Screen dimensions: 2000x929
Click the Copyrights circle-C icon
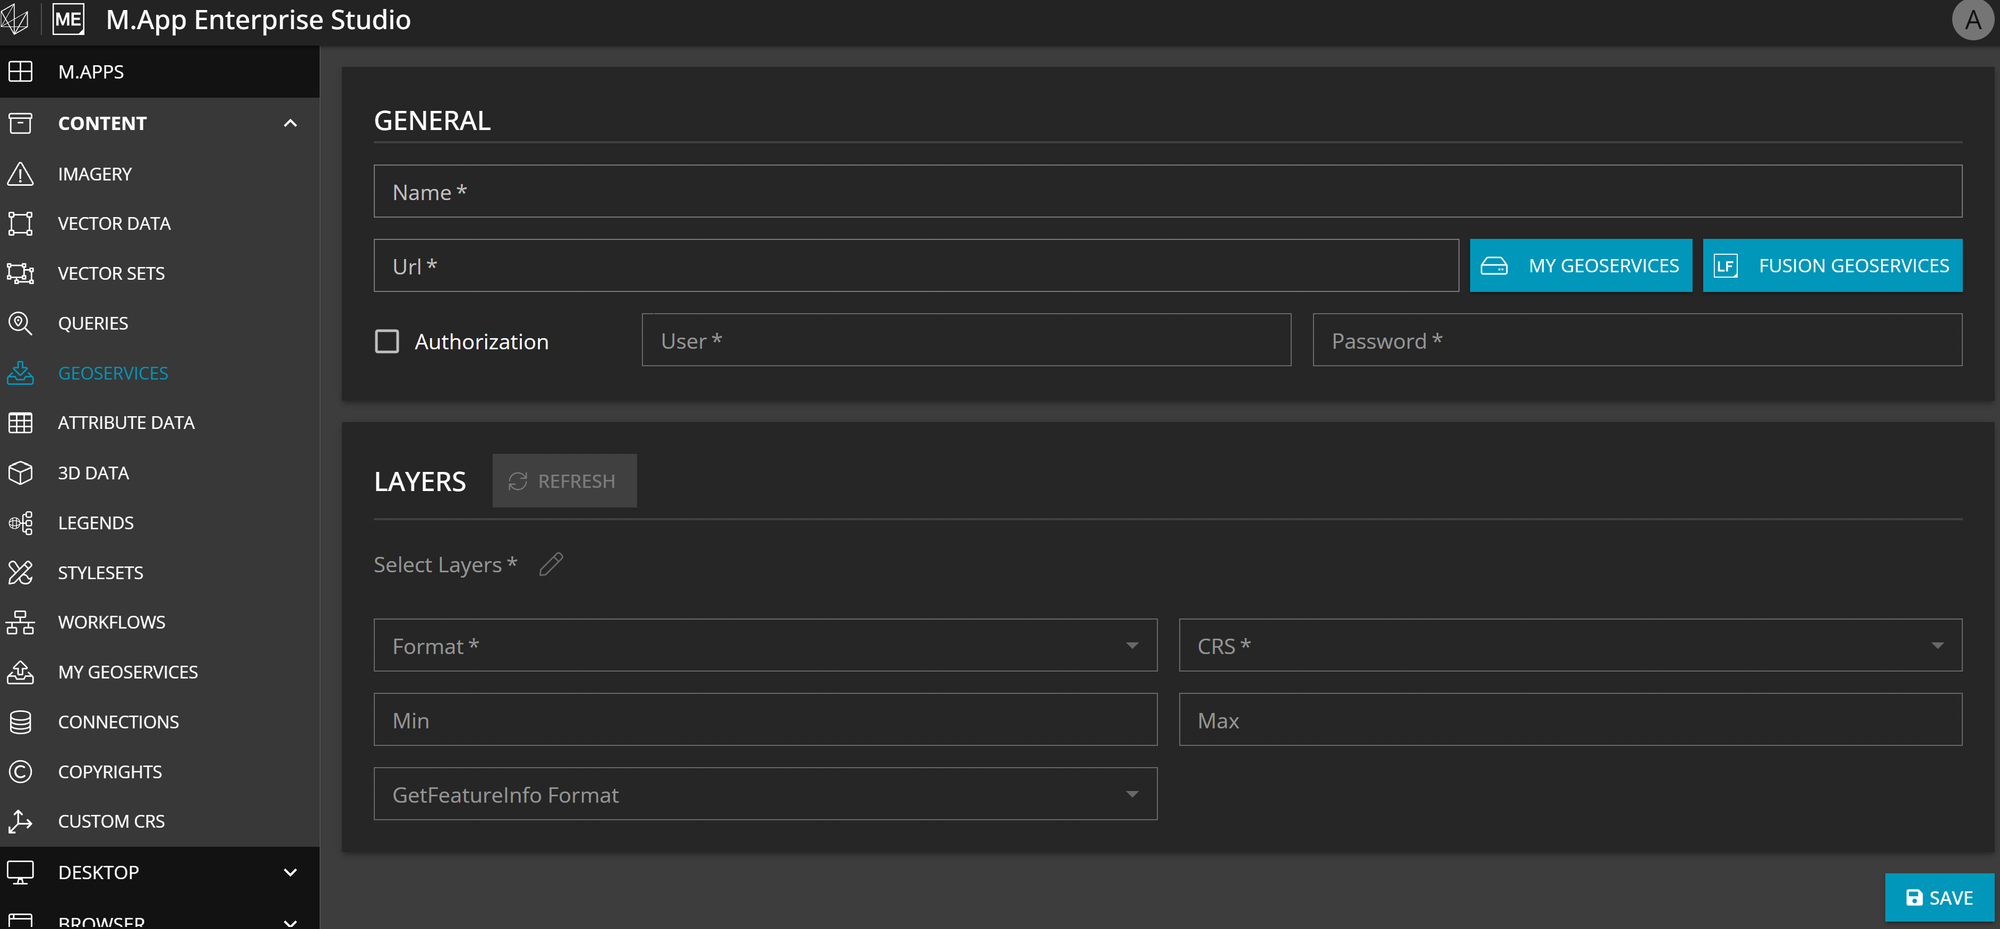pos(20,771)
